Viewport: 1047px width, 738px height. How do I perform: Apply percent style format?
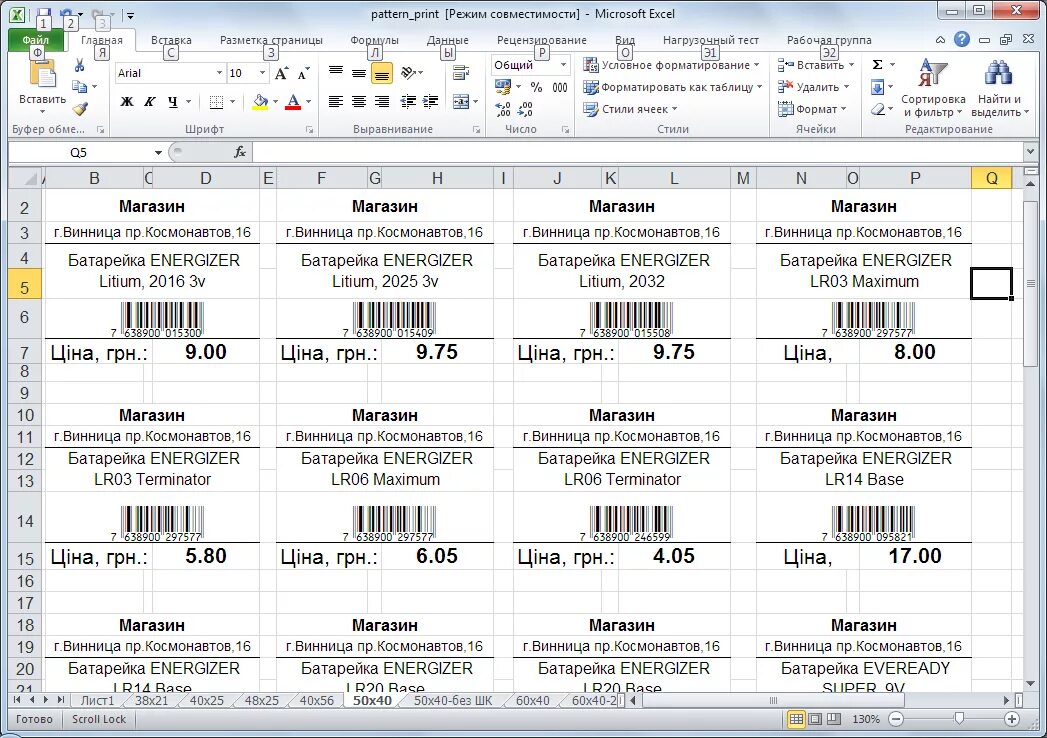(x=536, y=87)
